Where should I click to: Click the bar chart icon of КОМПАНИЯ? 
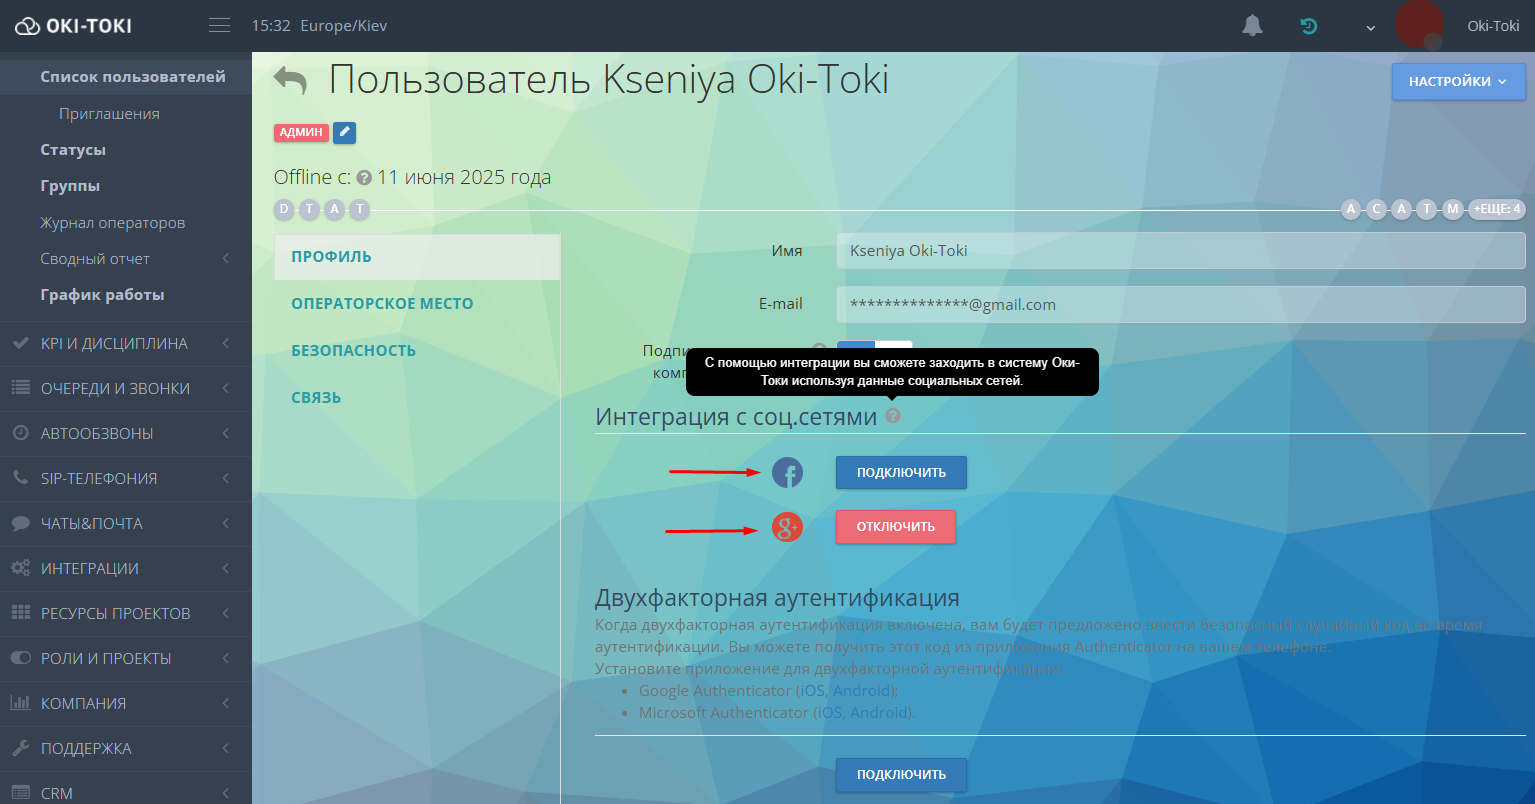point(21,703)
